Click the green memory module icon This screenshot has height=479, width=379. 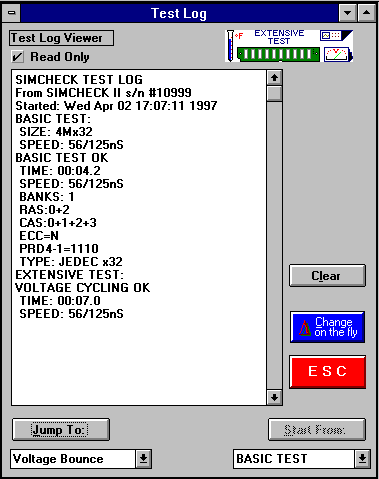[278, 54]
